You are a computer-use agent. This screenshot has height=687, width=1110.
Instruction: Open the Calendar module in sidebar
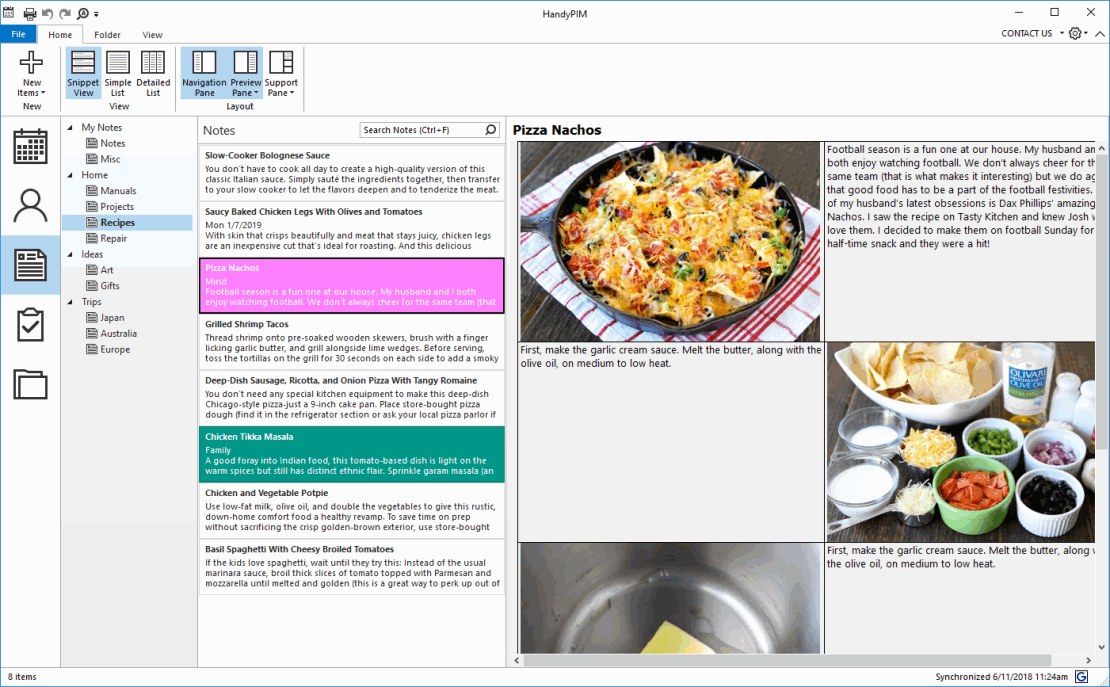point(30,147)
